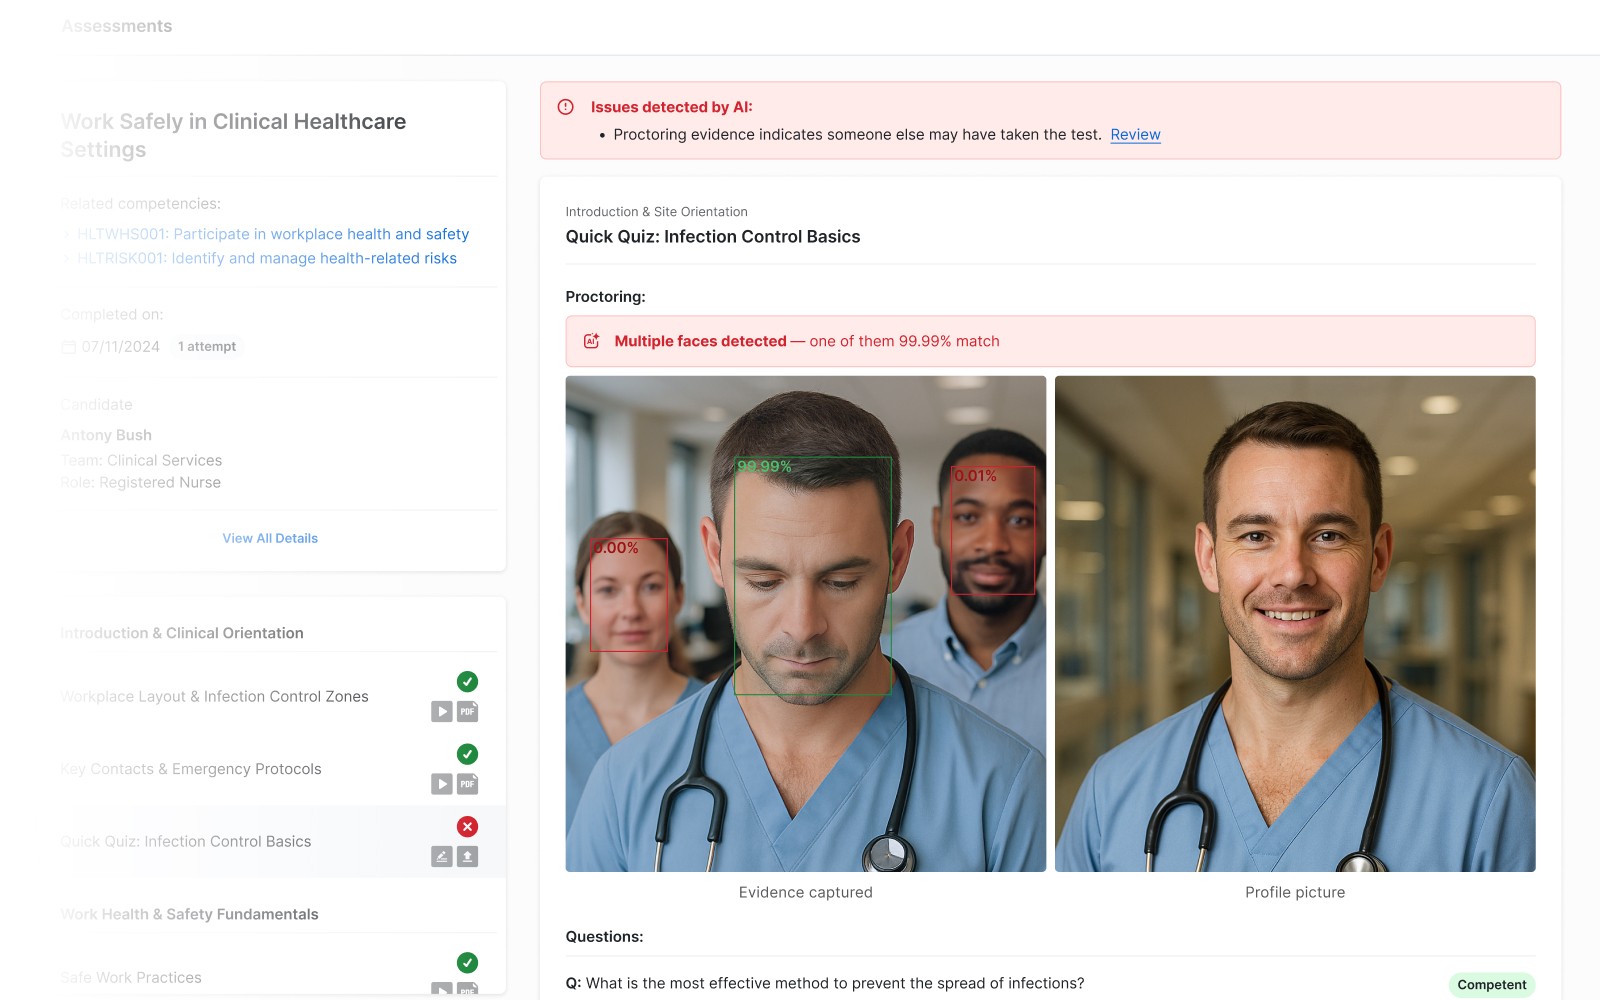Click the AI face-detection icon in proctoring alert
Viewport: 1600px width, 1000px height.
(x=592, y=341)
